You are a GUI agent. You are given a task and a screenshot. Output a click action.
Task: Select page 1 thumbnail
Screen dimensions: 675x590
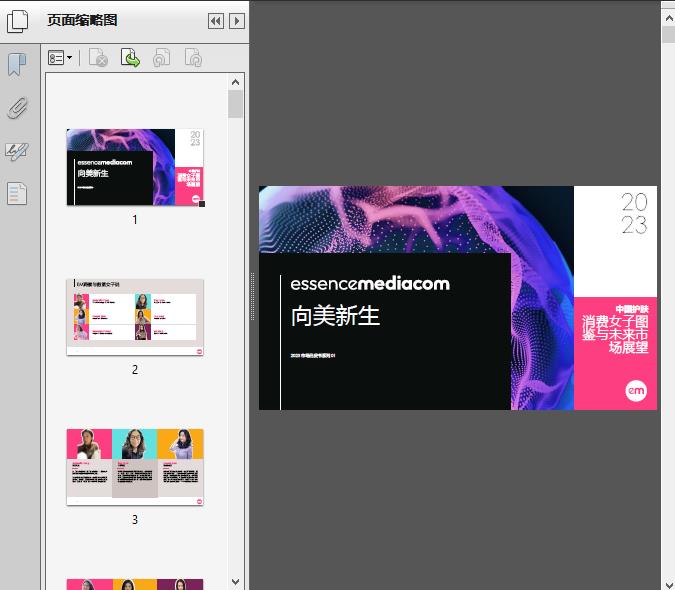coord(135,167)
